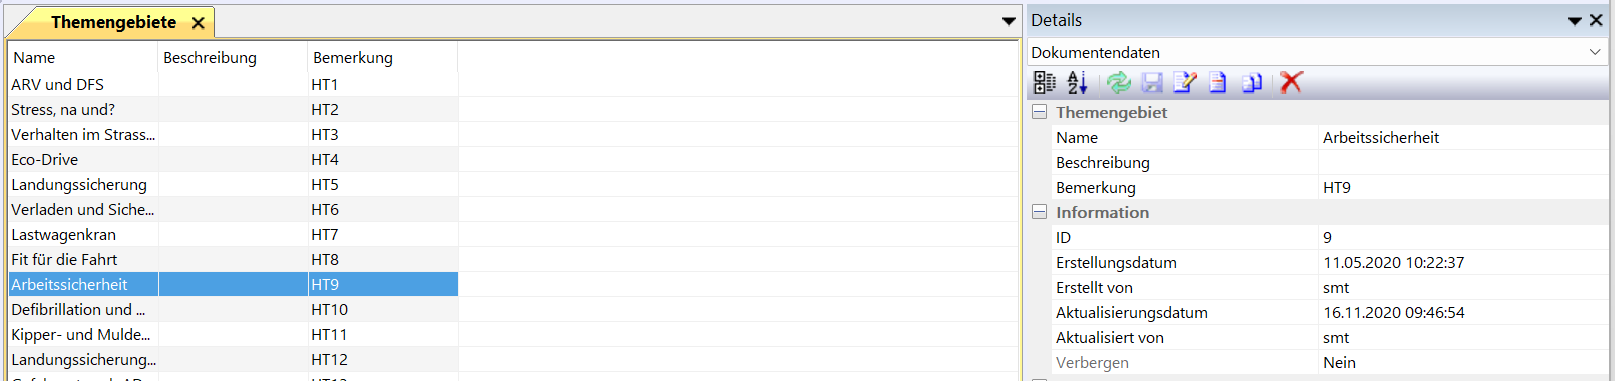This screenshot has width=1615, height=381.
Task: Save the document data
Action: tap(1152, 83)
